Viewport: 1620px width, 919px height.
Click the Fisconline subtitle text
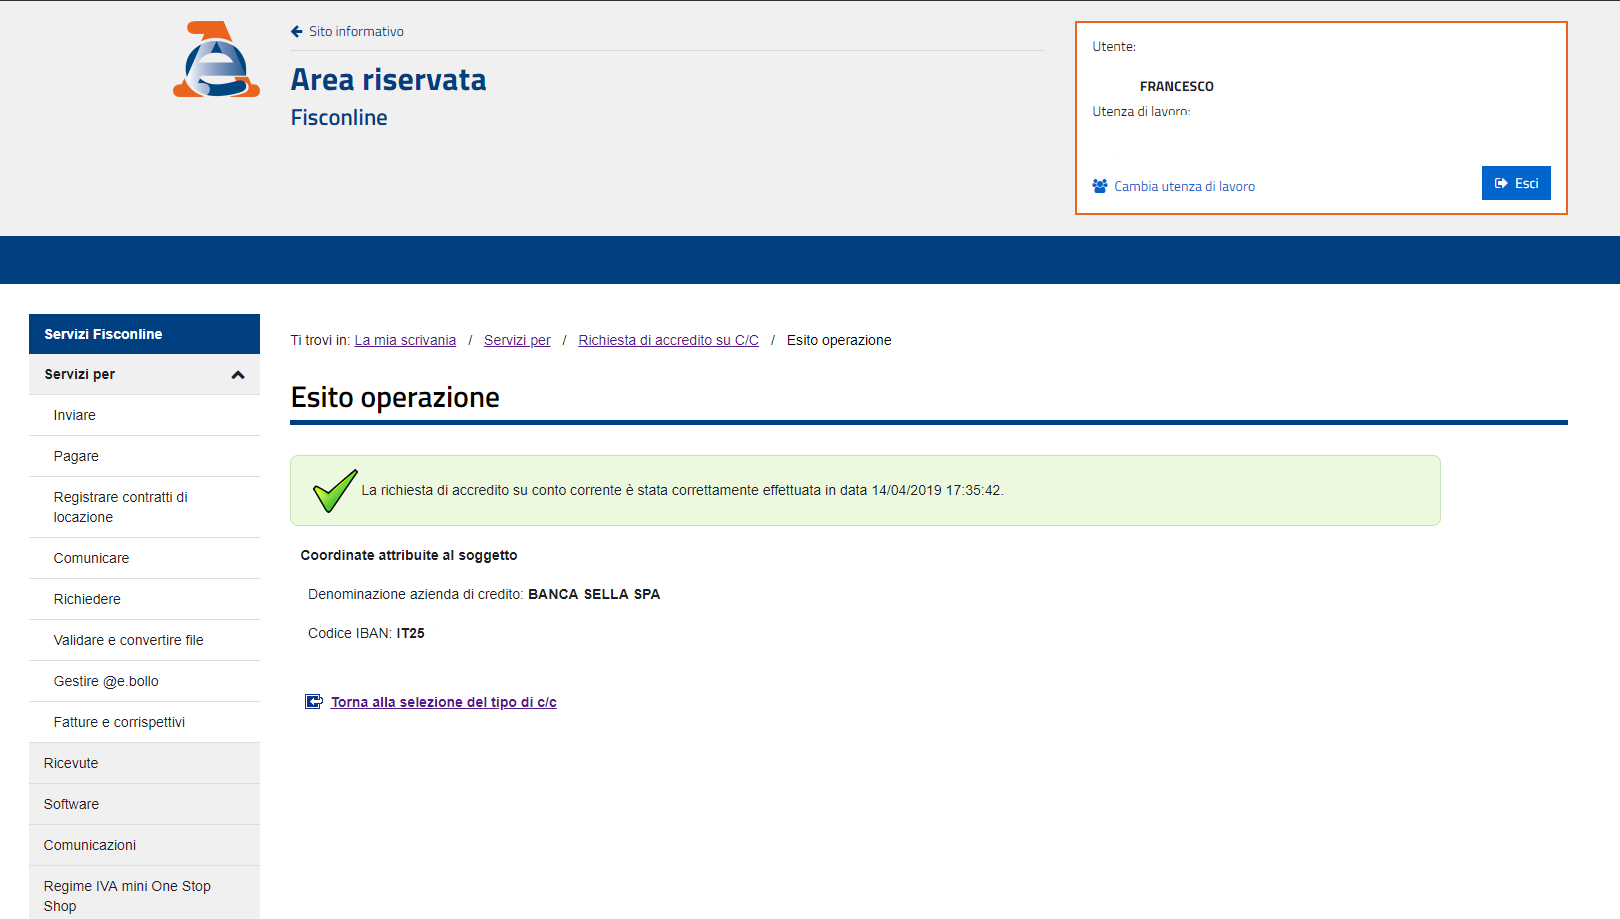(x=339, y=118)
